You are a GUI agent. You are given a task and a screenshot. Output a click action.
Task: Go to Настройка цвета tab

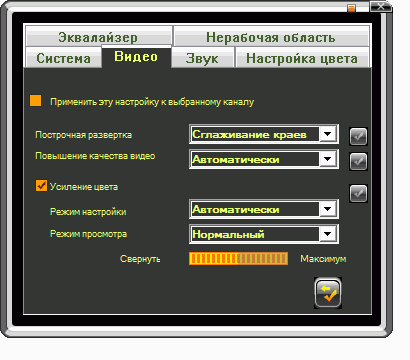pos(302,58)
